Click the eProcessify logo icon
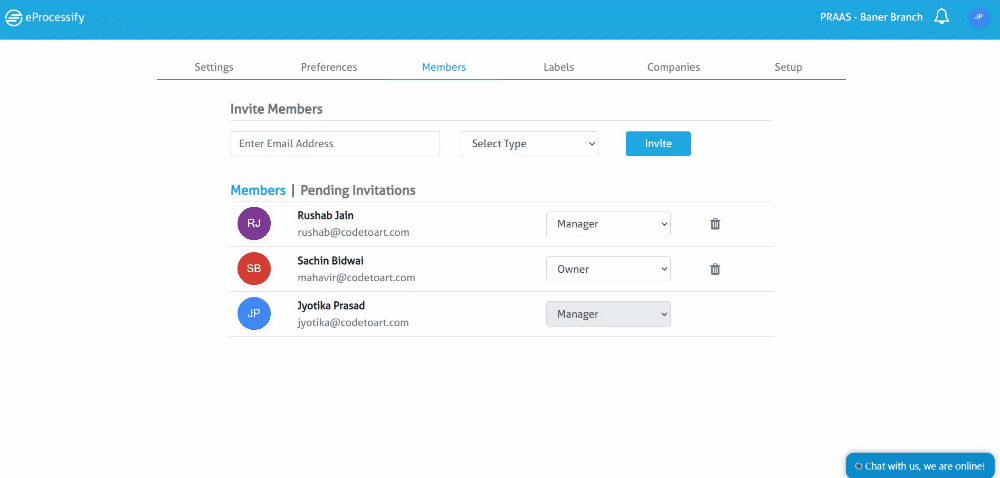Viewport: 1000px width, 478px height. pyautogui.click(x=13, y=18)
